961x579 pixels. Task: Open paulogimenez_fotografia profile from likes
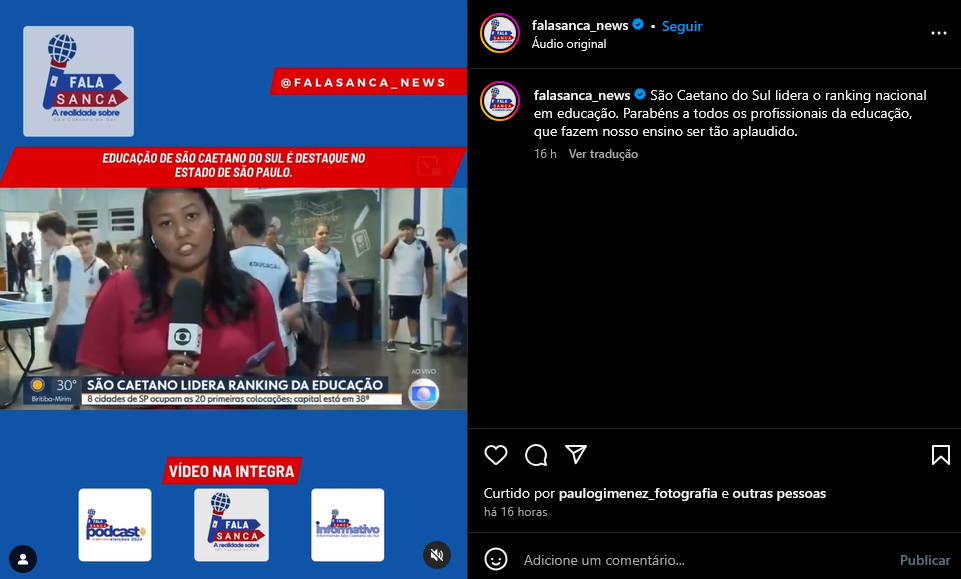(x=637, y=493)
